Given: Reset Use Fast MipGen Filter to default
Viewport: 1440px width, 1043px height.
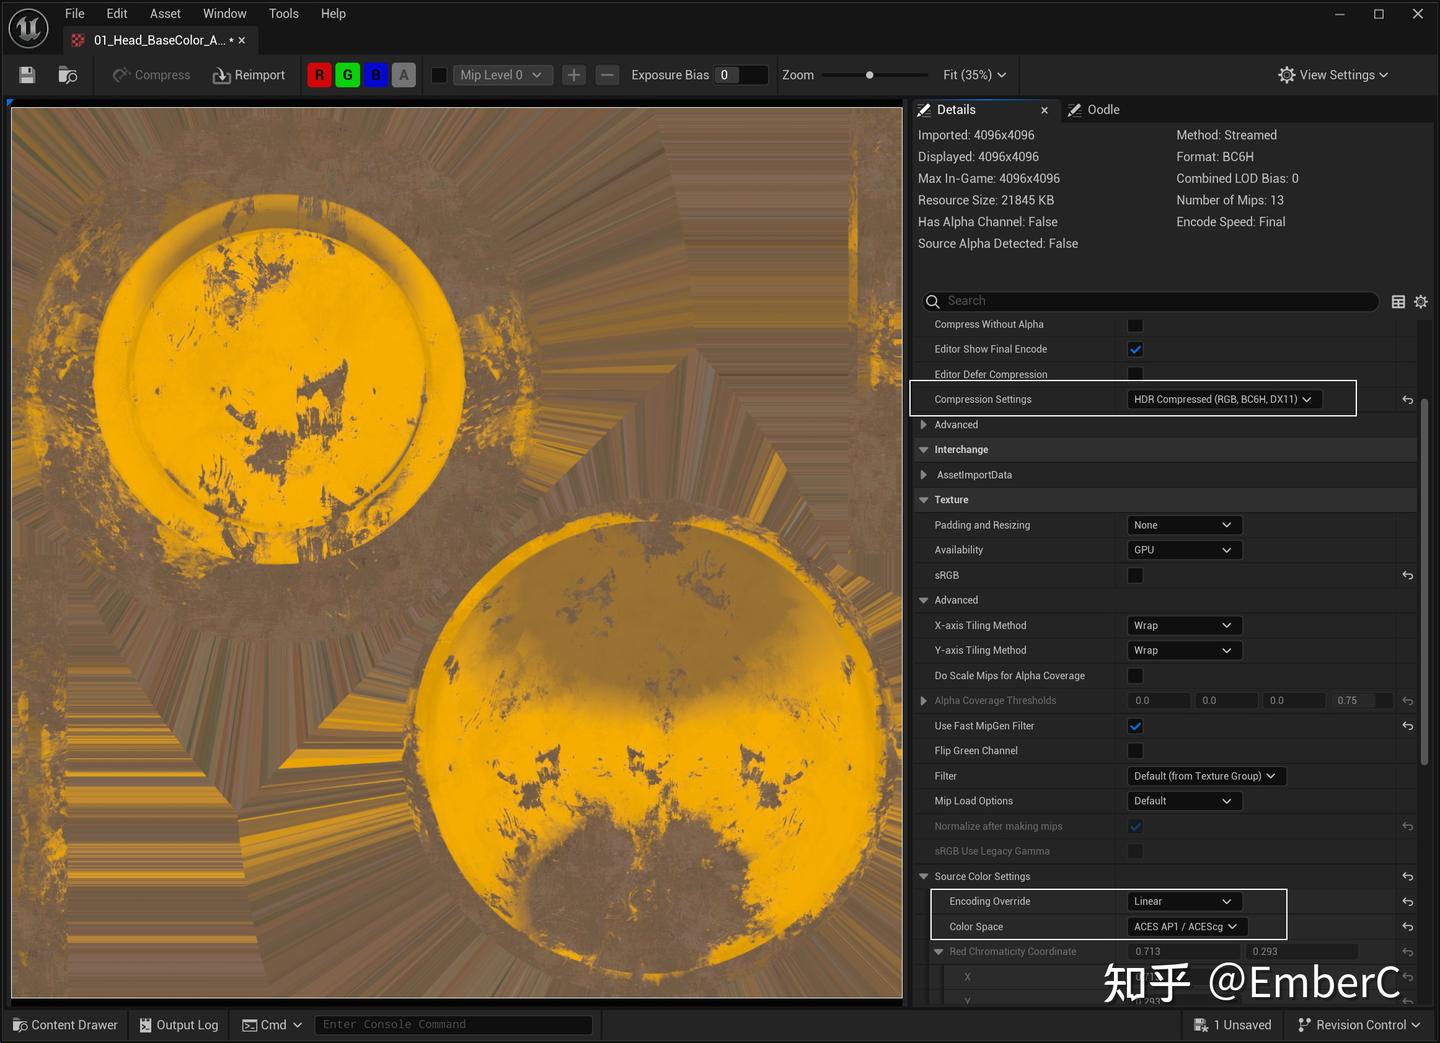Looking at the screenshot, I should (x=1408, y=726).
